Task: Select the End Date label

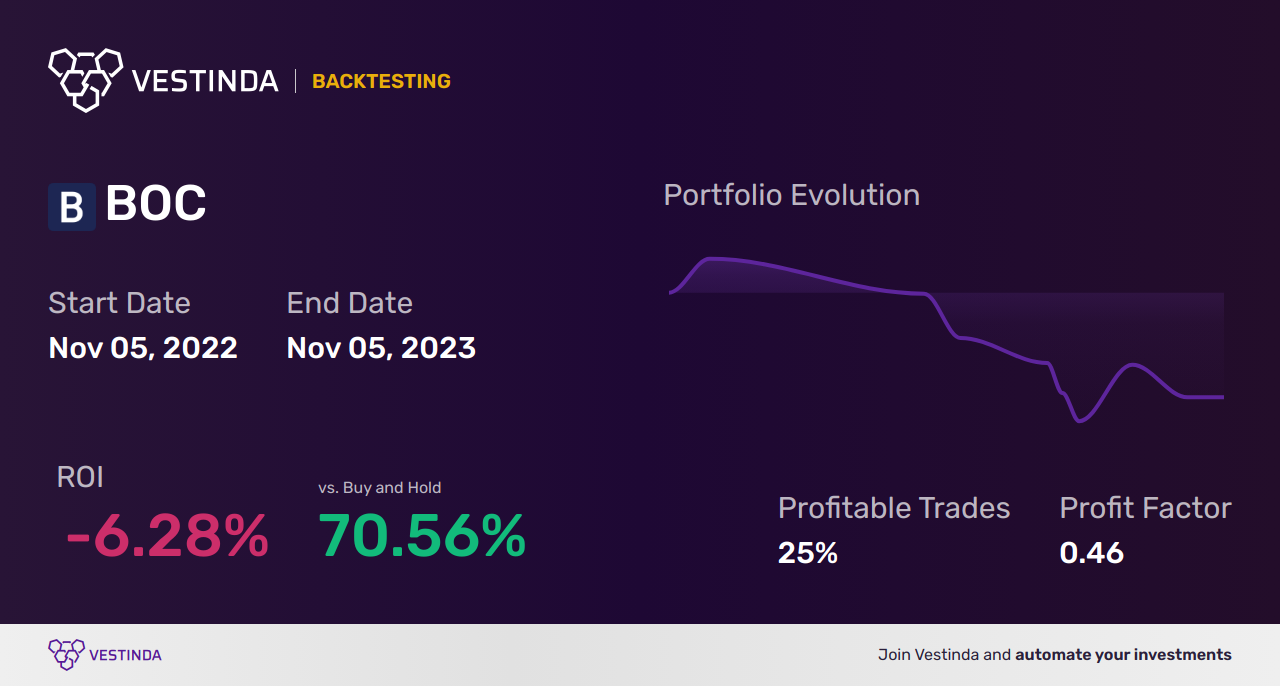Action: (x=349, y=302)
